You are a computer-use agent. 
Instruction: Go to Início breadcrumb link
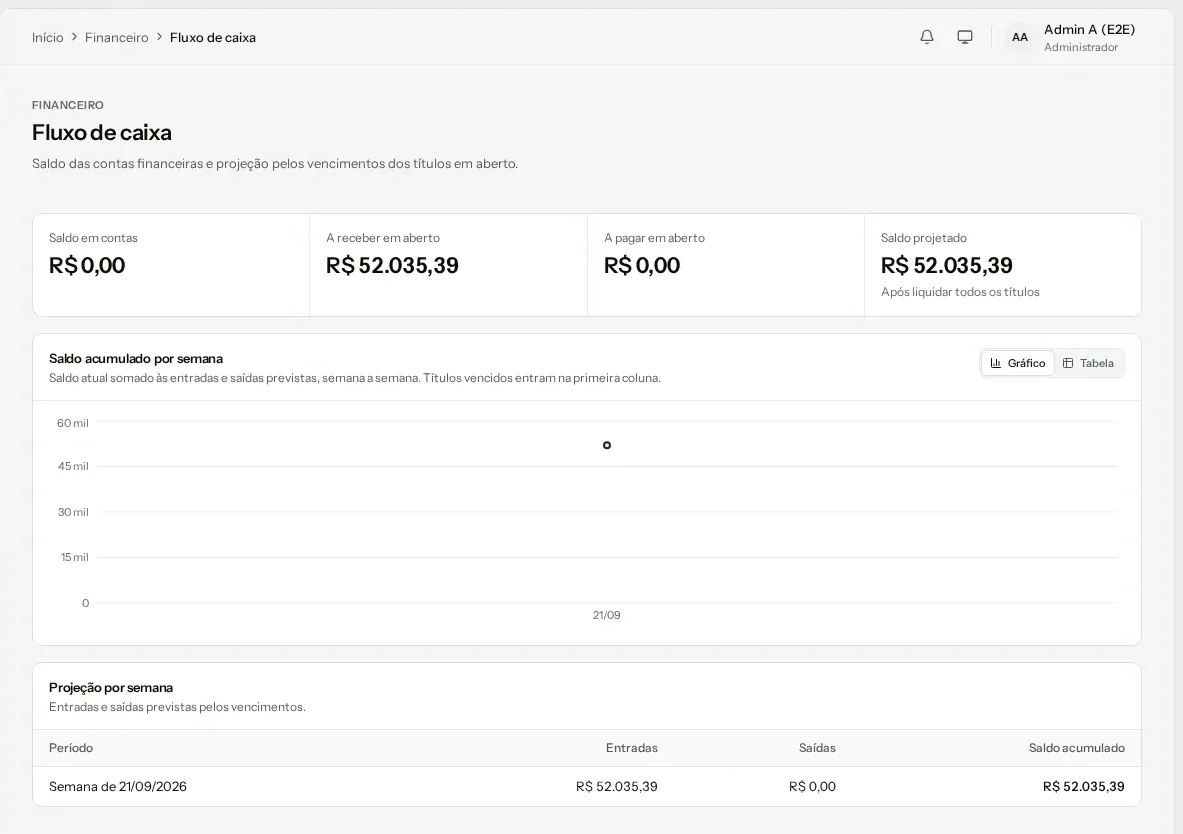48,37
